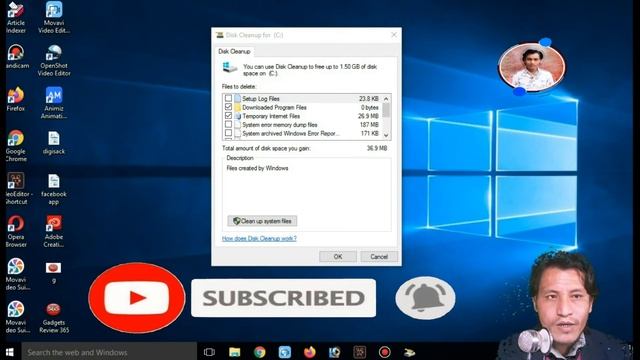Click the Disk Cleanup taskbar icon
This screenshot has height=360, width=640.
[409, 352]
